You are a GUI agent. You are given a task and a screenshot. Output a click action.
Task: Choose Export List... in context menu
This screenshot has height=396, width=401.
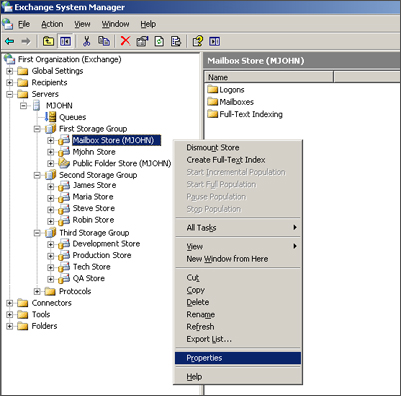(x=238, y=339)
